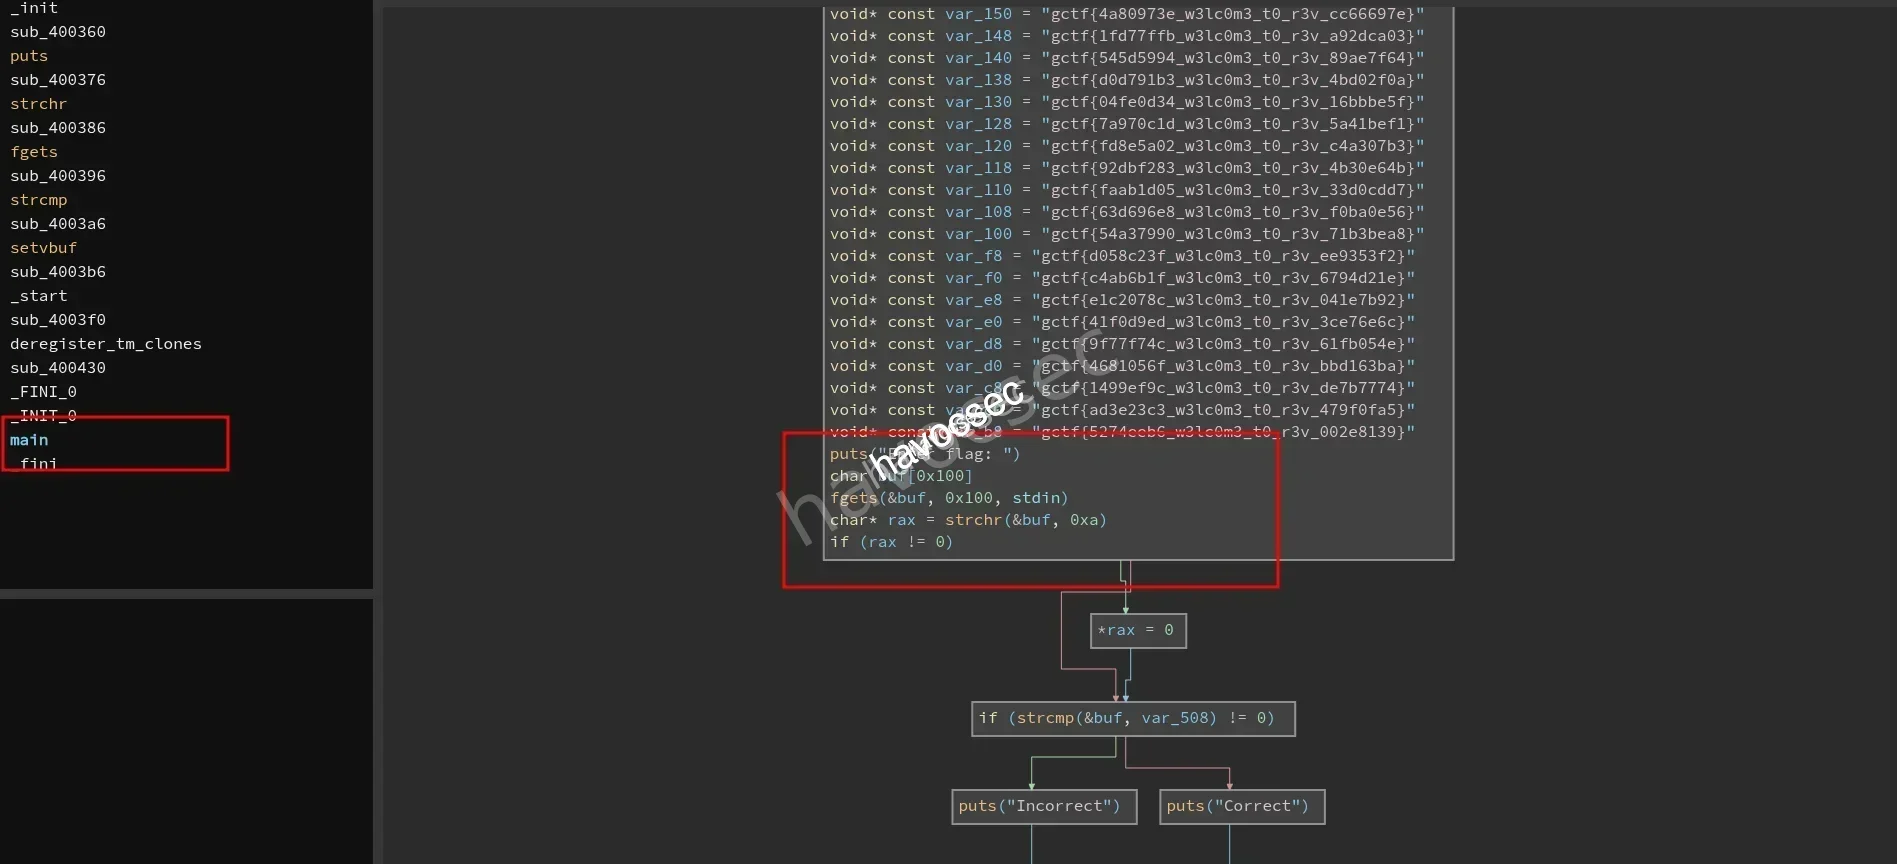Open sub_4003f0 from the function list
Image resolution: width=1897 pixels, height=864 pixels.
(x=57, y=320)
